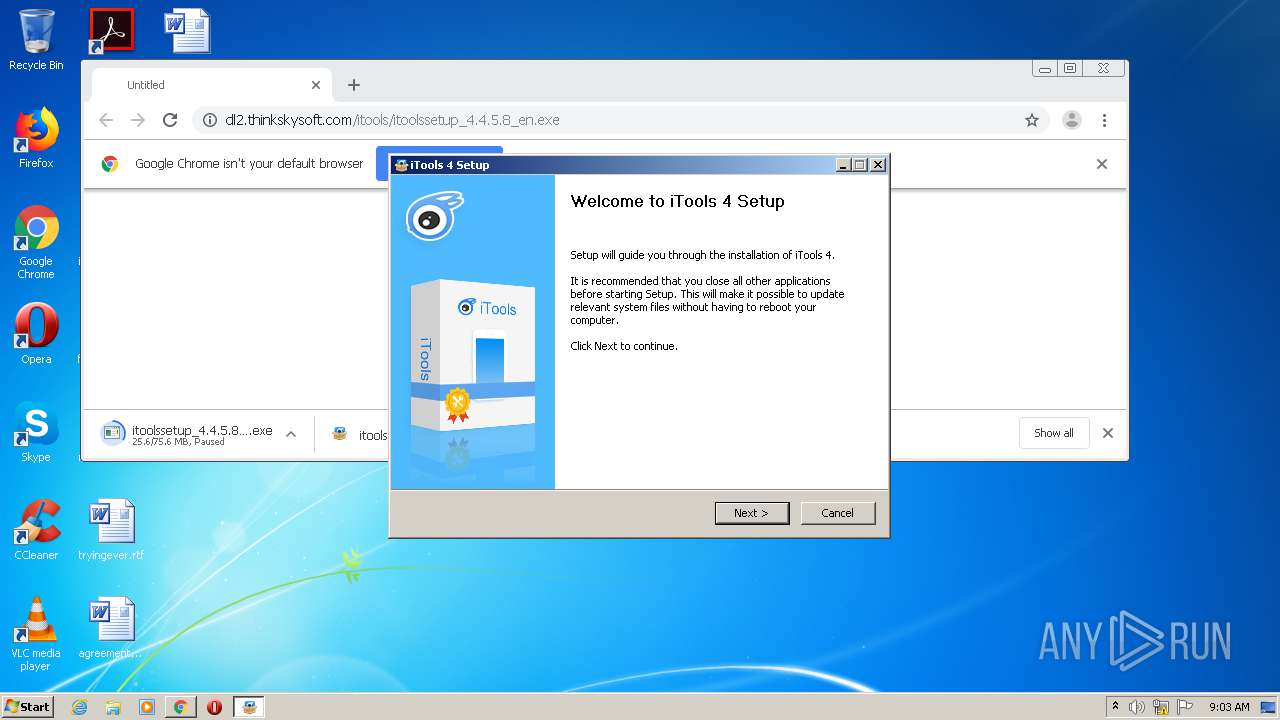Show hidden system tray icons
Screen dimensions: 1280x720
1115,707
